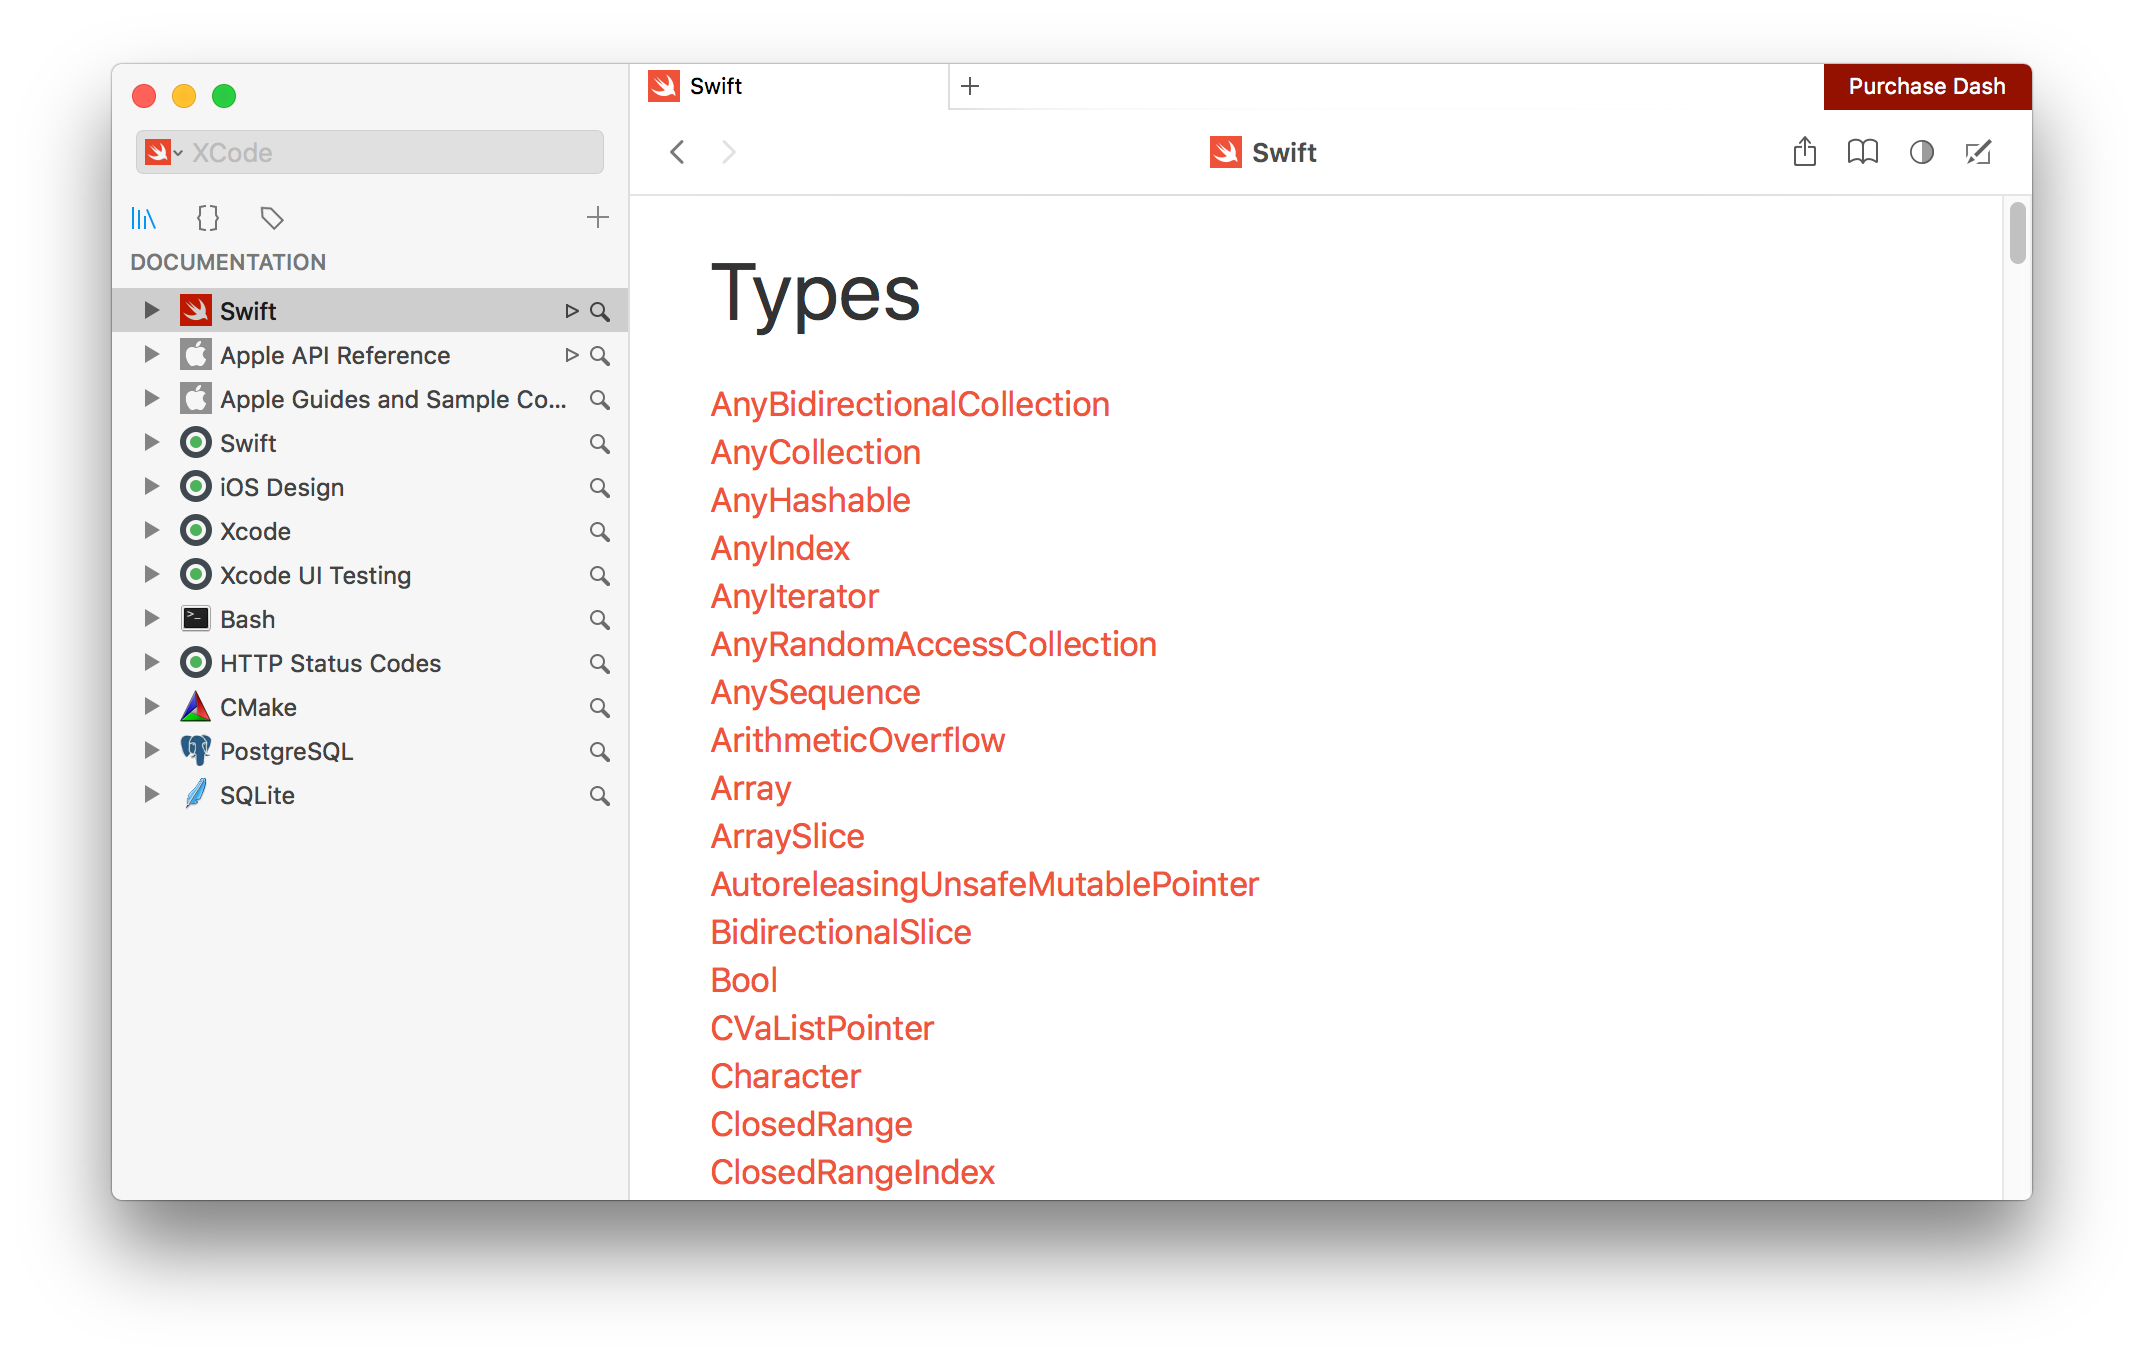
Task: Expand the Apple API Reference entry
Action: click(x=150, y=355)
